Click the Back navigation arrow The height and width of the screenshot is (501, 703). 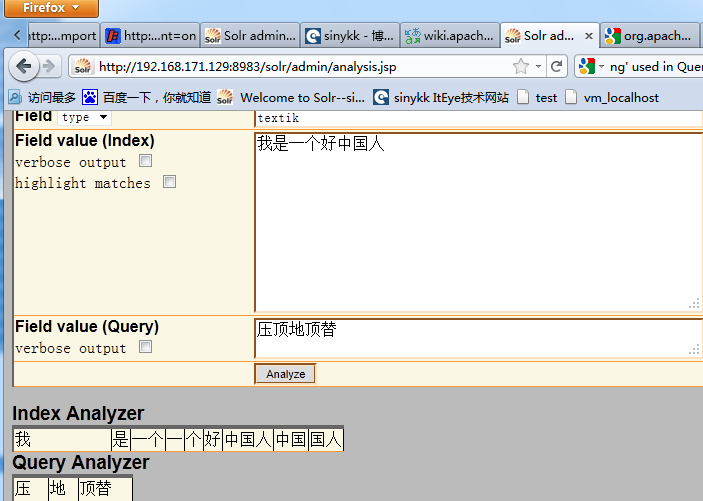tap(23, 67)
